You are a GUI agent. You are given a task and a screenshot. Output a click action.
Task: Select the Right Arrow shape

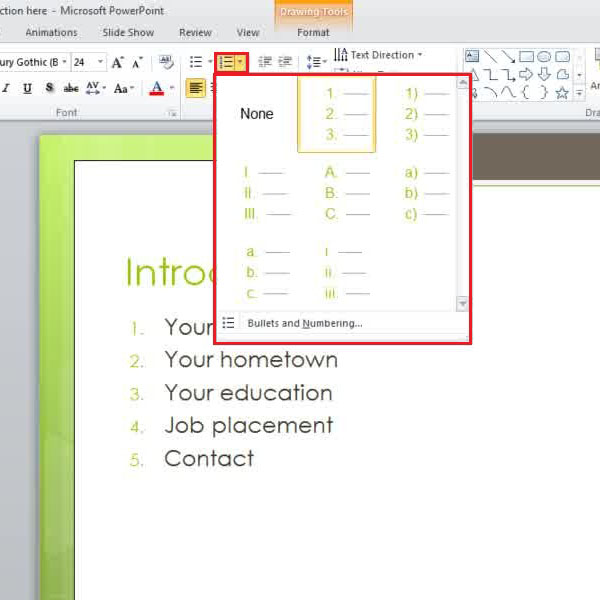(x=527, y=74)
